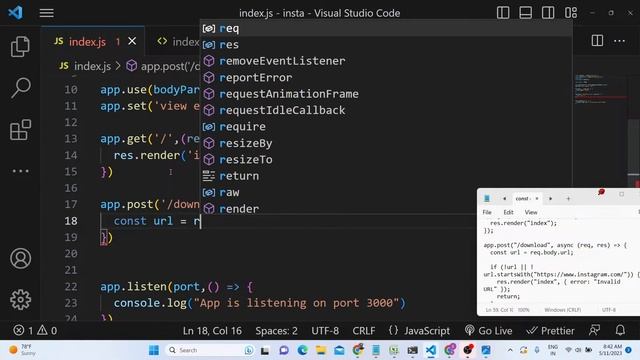
Task: Open the weather widget on taskbar
Action: click(22, 350)
